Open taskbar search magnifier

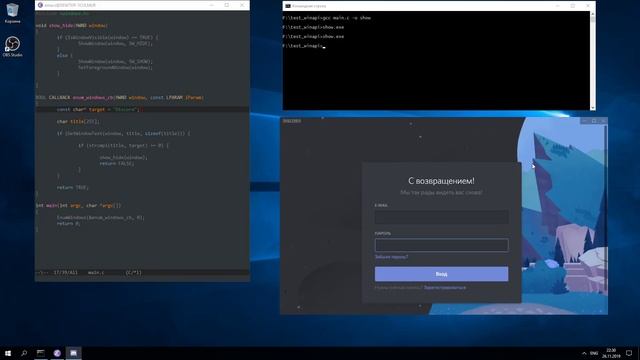pos(24,353)
